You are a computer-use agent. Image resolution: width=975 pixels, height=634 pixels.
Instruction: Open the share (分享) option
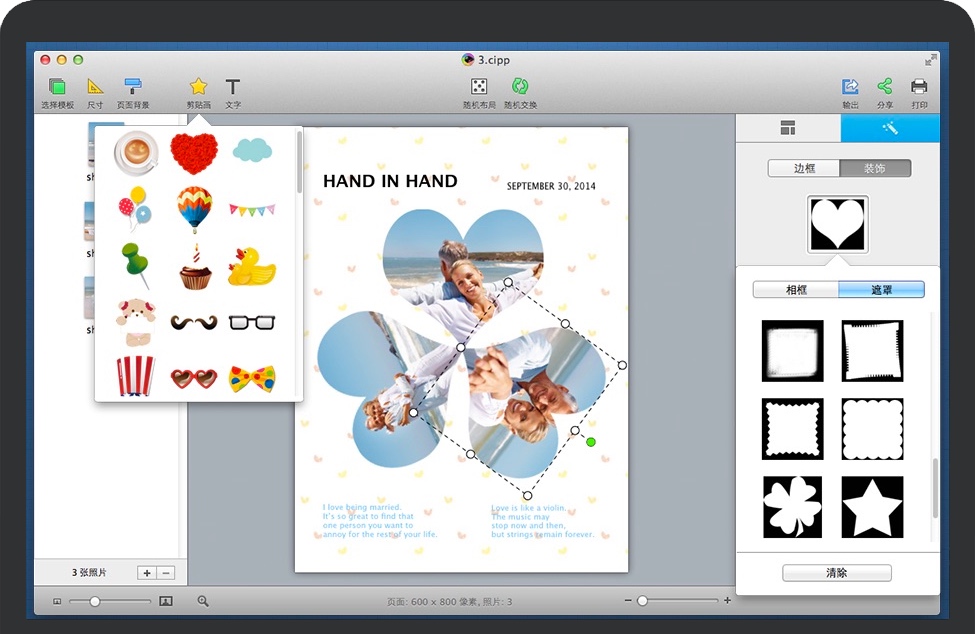tap(884, 87)
